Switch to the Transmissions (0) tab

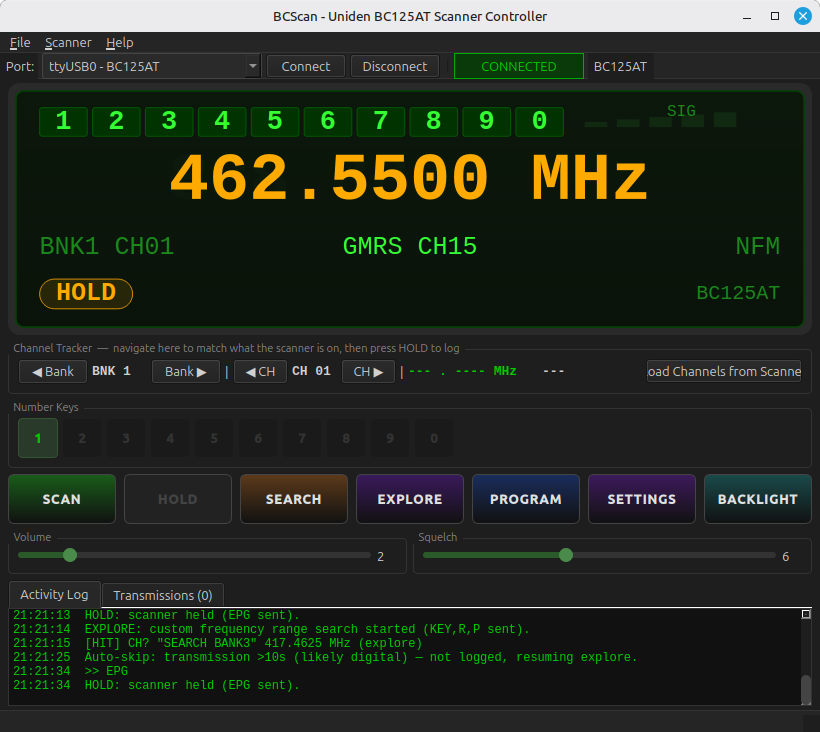(x=163, y=596)
